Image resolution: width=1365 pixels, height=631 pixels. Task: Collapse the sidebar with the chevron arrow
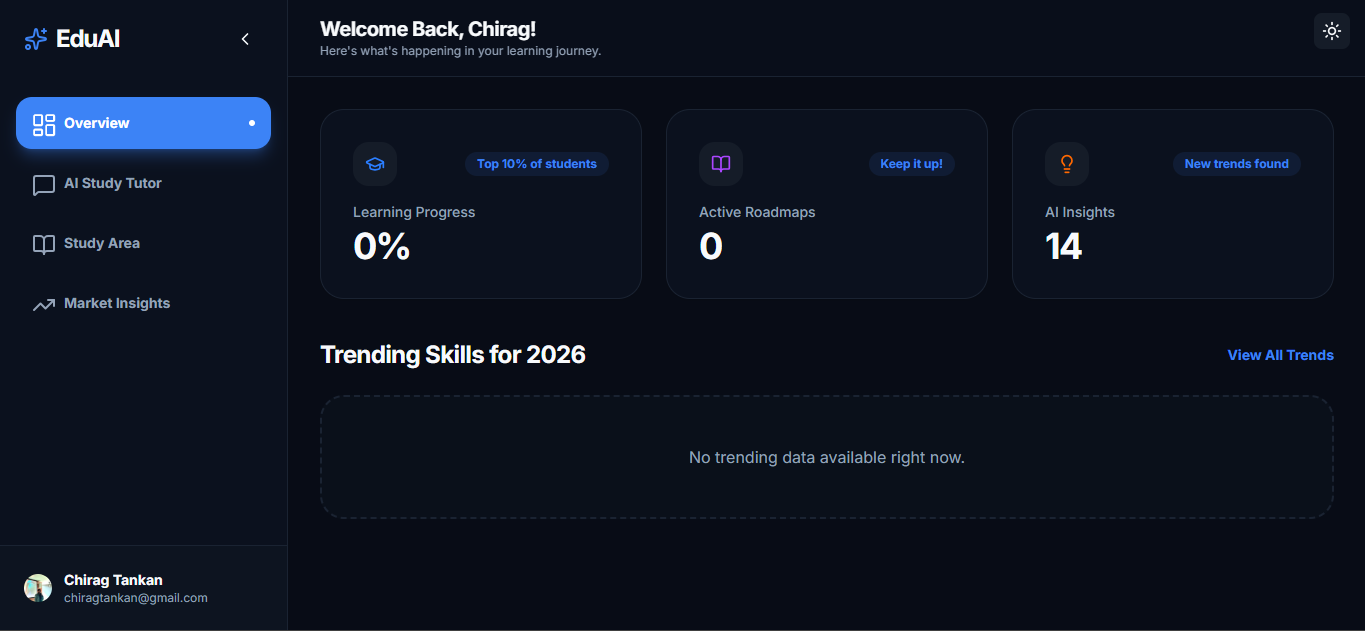[245, 39]
